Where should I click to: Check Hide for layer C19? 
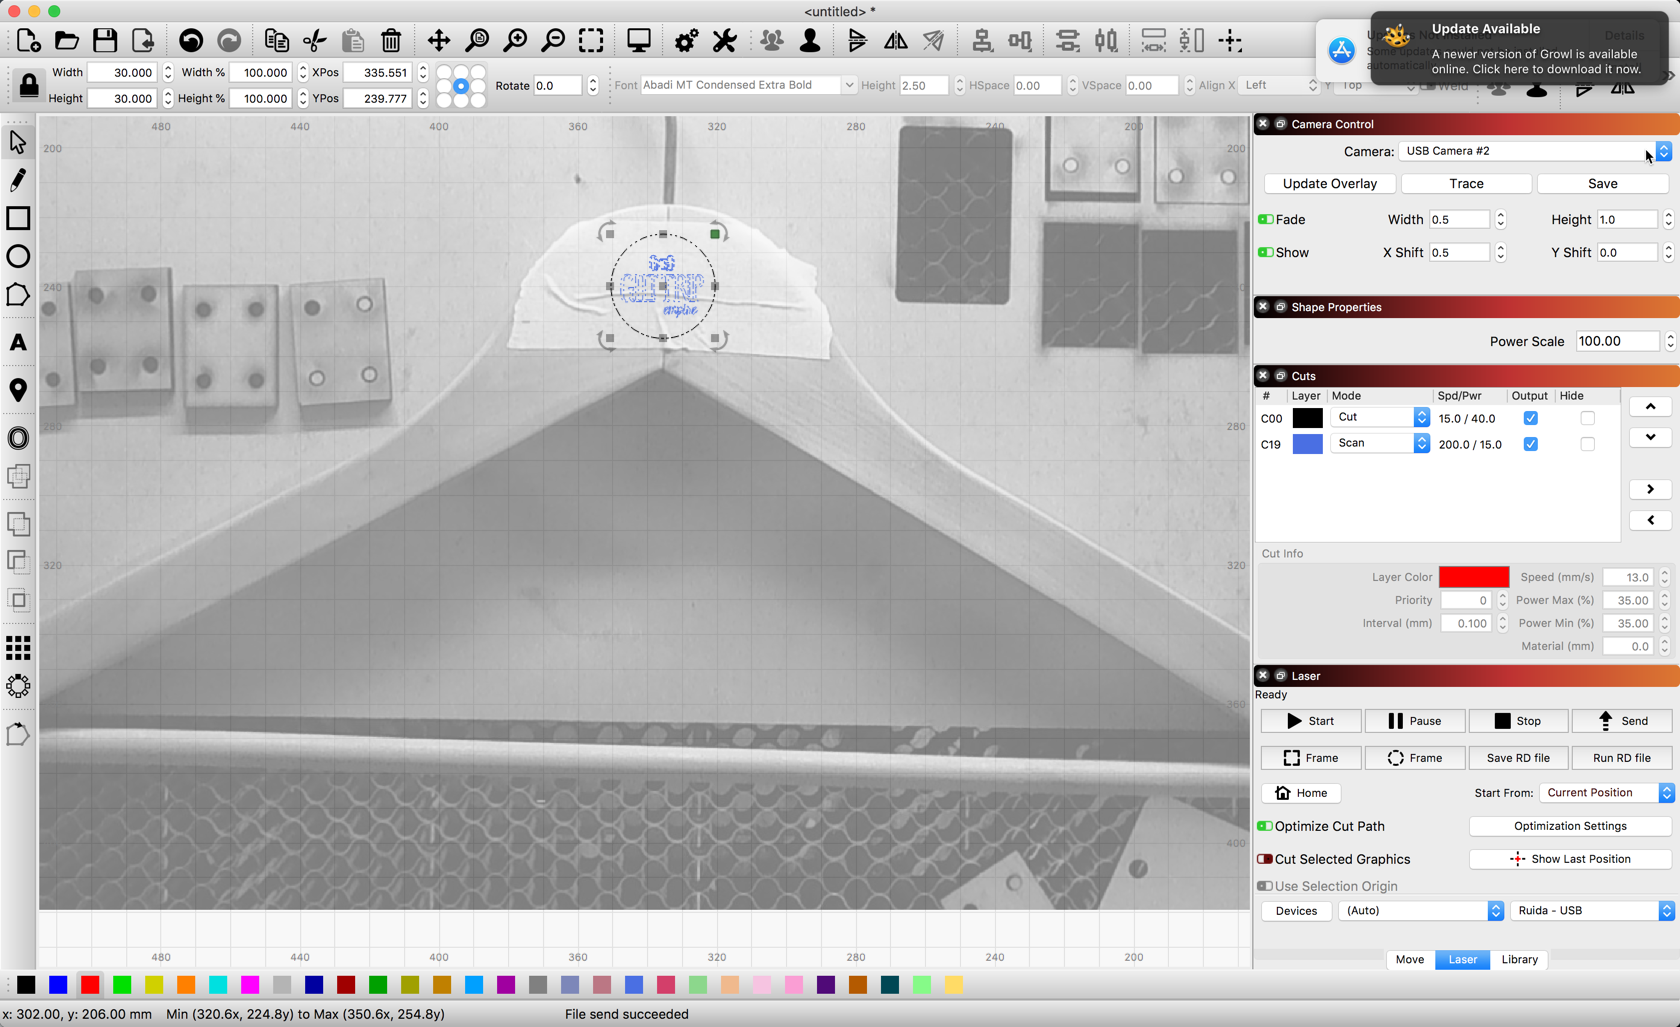(1587, 444)
